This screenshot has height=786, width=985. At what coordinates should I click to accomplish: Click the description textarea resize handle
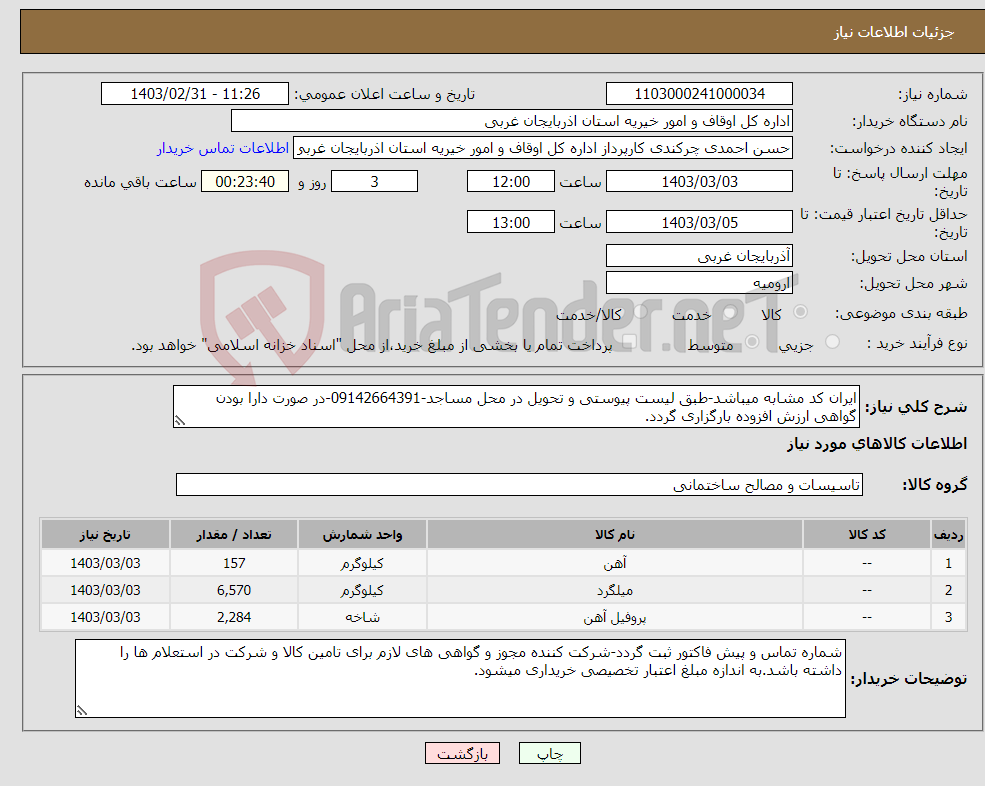pos(180,421)
